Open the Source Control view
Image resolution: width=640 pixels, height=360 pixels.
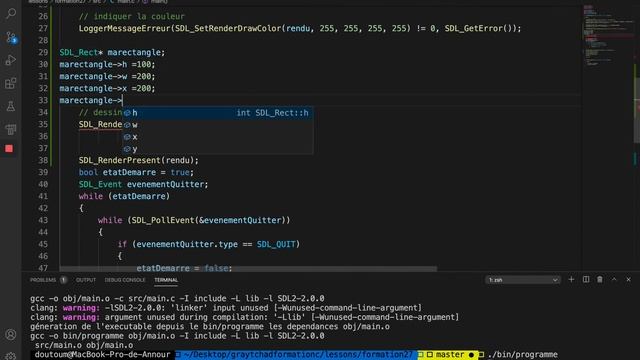11,38
